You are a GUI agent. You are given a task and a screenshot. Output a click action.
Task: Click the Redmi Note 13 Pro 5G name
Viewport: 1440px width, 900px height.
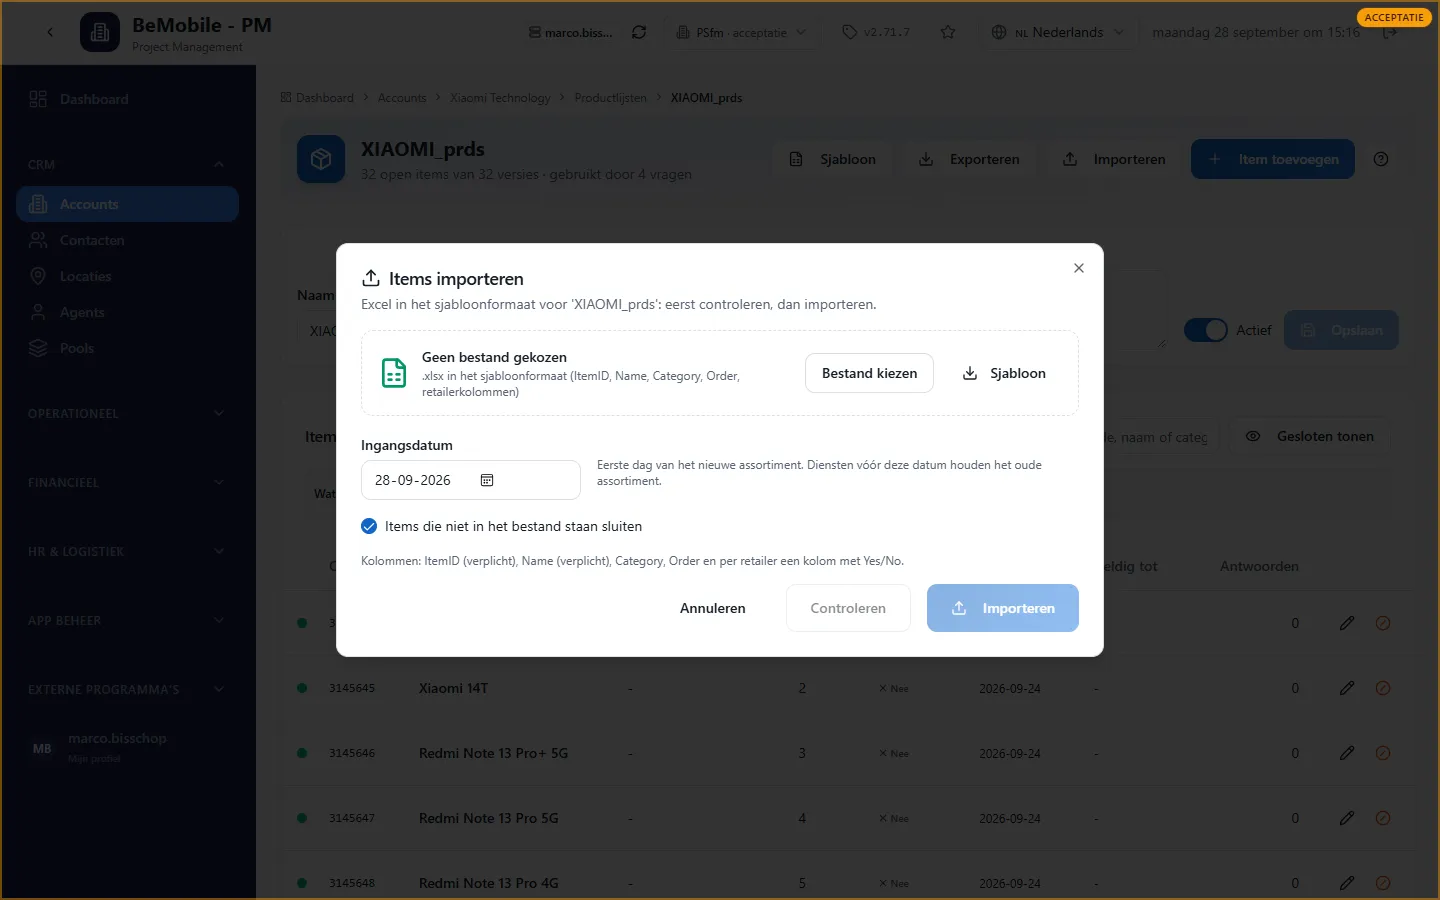(x=489, y=818)
